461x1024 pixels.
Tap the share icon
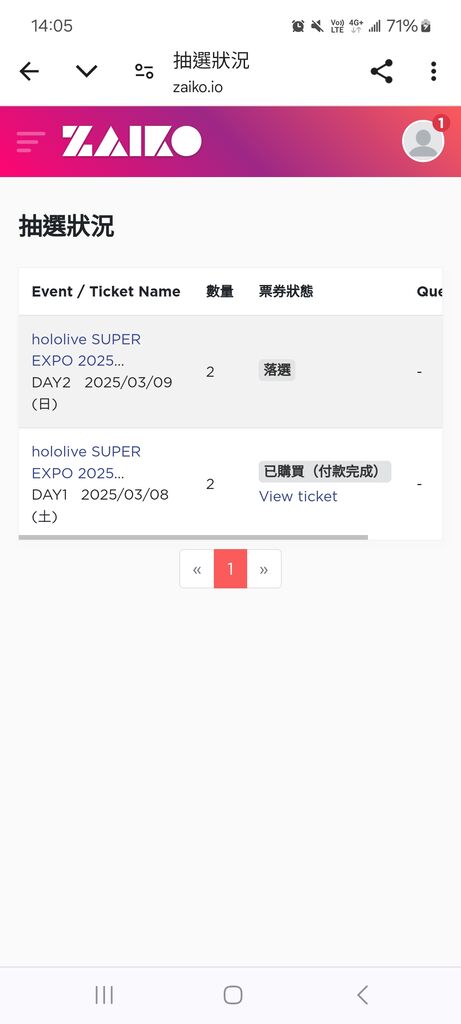click(x=381, y=71)
